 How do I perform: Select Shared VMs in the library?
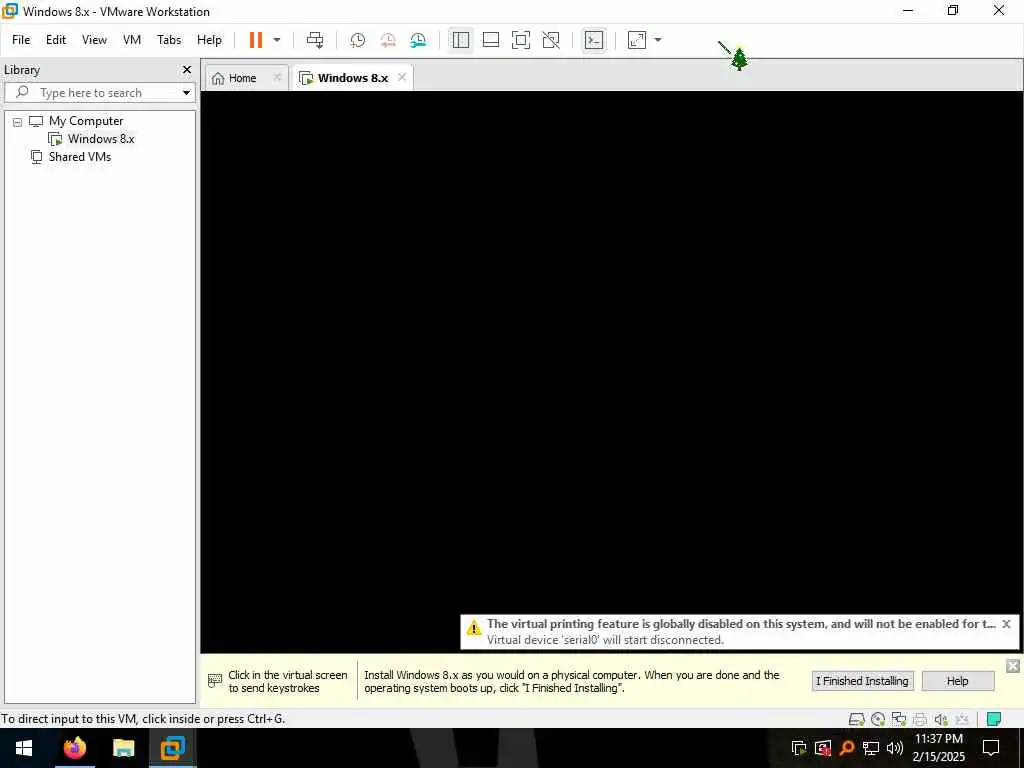click(x=80, y=157)
